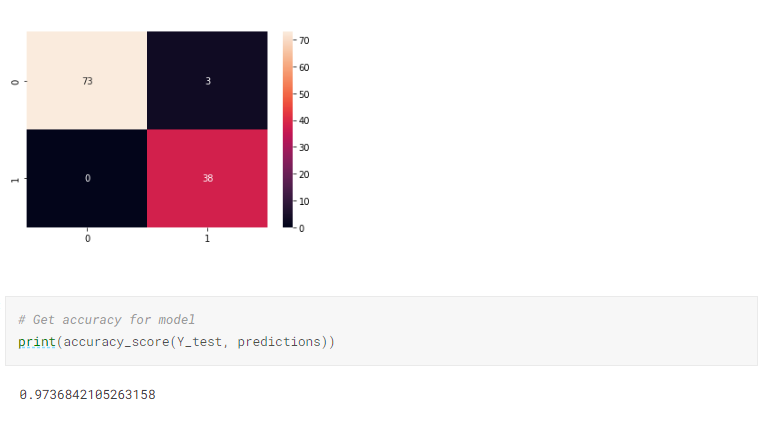Screen dimensions: 777x424
Task: Click x-axis tick label 1 below heatmap
Action: [x=207, y=239]
